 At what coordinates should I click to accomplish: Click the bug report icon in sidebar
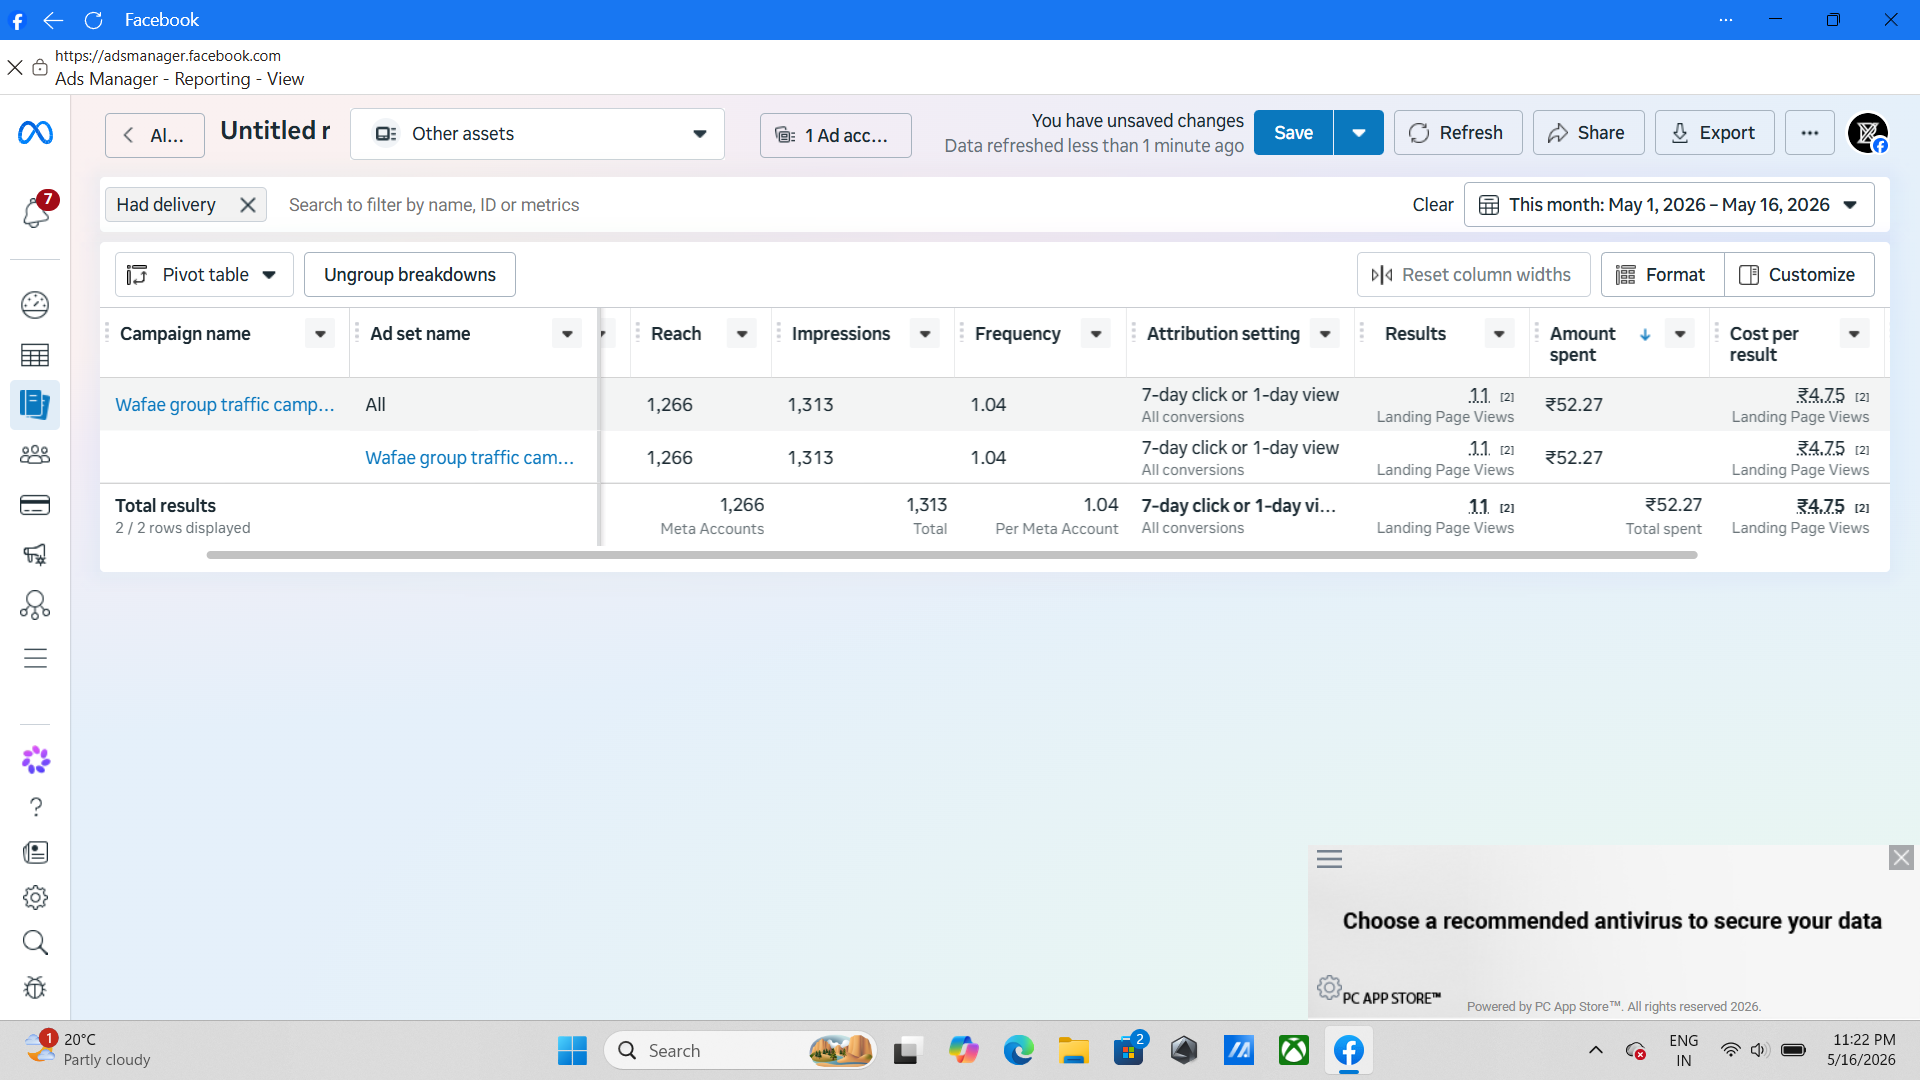click(35, 988)
